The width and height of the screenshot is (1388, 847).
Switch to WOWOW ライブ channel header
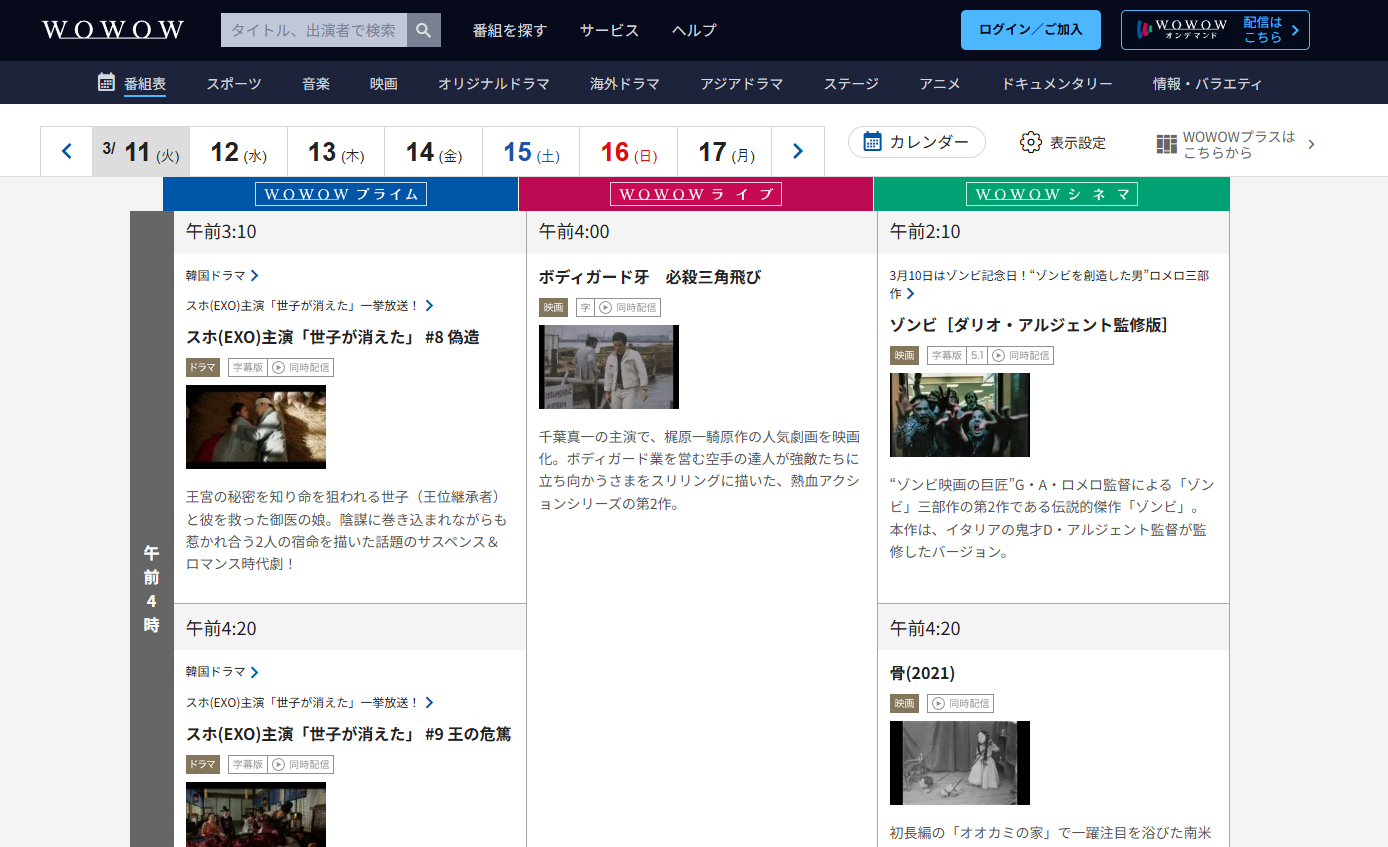[696, 194]
